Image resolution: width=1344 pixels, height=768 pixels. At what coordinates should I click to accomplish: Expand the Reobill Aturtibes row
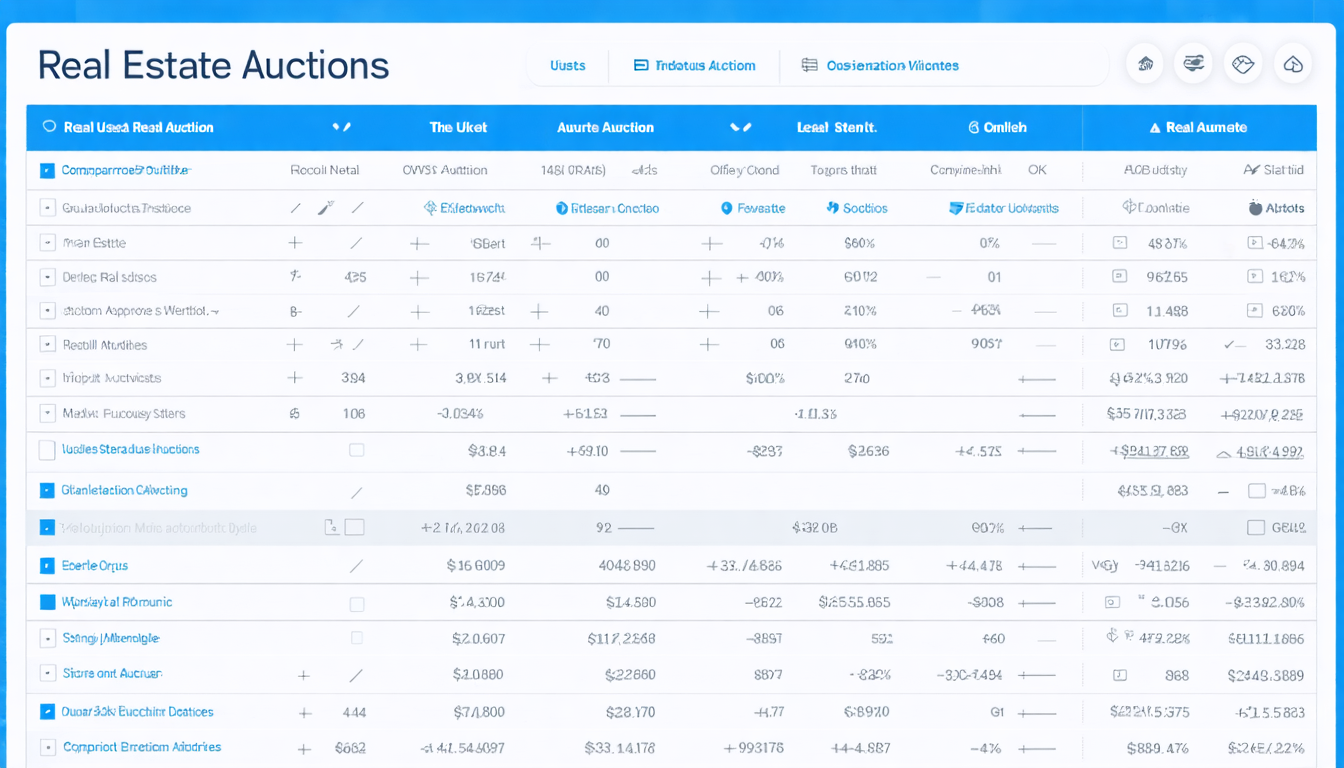[x=47, y=344]
